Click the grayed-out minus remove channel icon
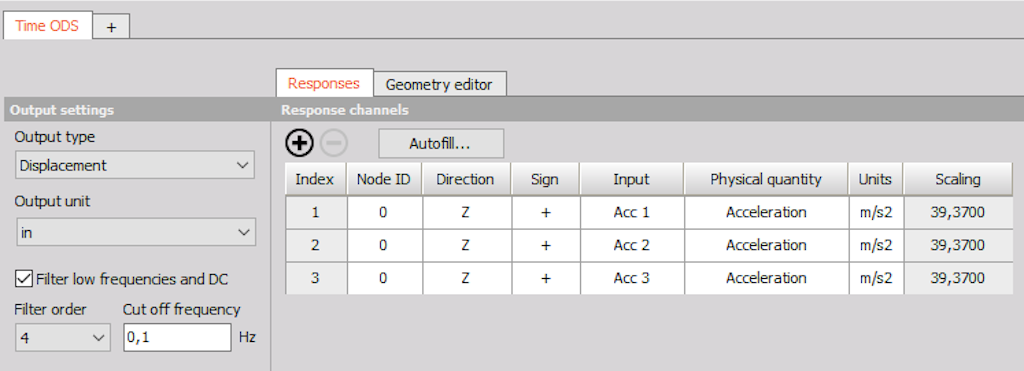This screenshot has height=371, width=1024. pos(334,143)
